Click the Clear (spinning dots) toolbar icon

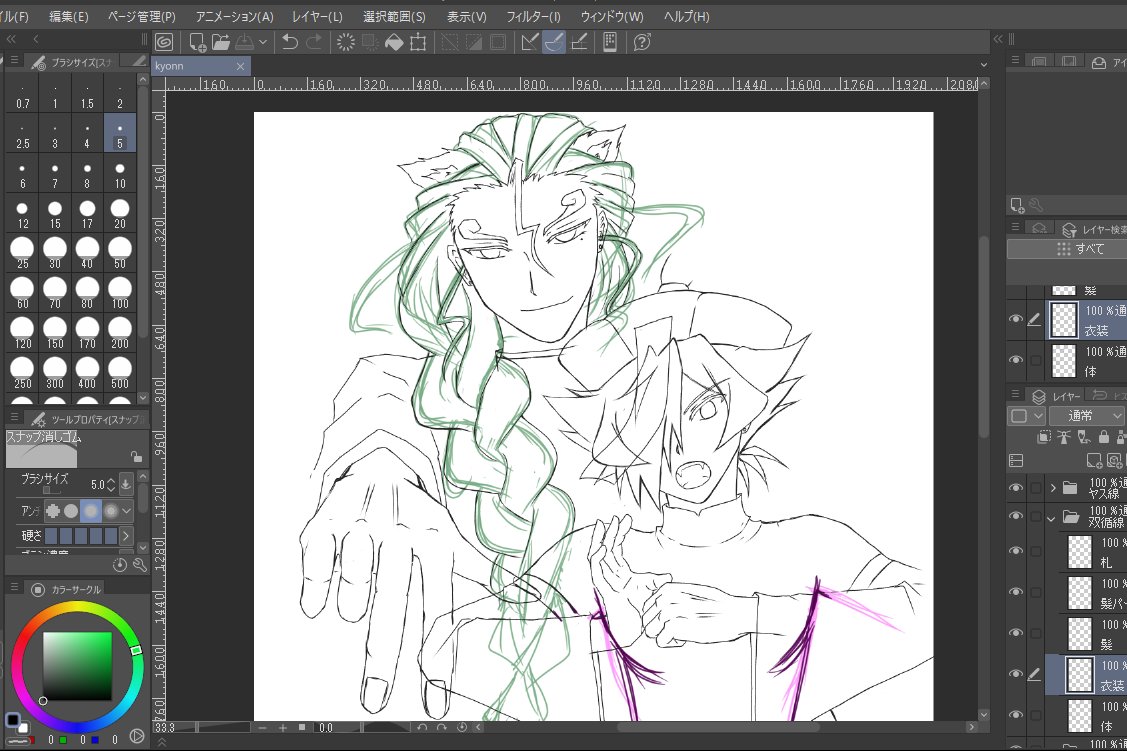[x=346, y=42]
